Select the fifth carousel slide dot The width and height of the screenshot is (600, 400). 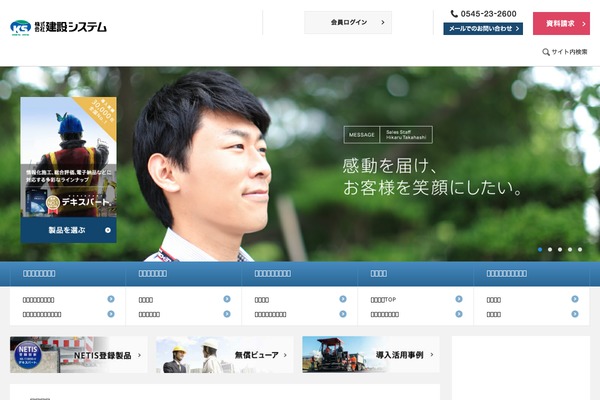click(580, 250)
